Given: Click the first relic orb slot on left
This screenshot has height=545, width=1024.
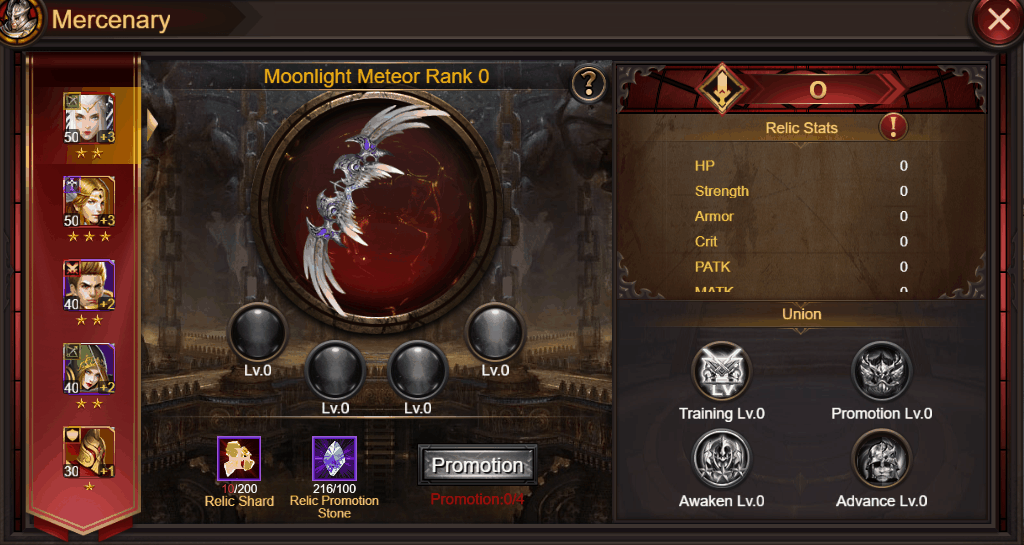Looking at the screenshot, I should click(258, 332).
